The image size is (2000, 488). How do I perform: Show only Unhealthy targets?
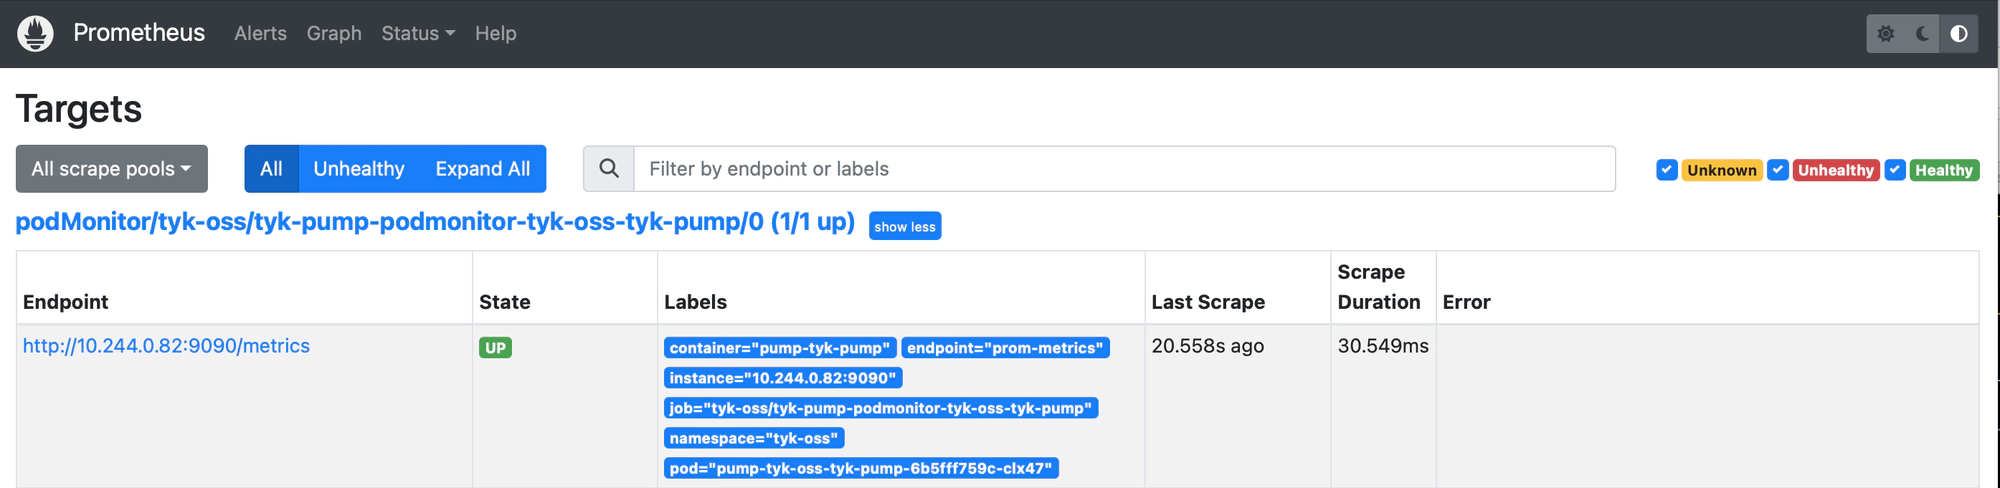pos(358,169)
